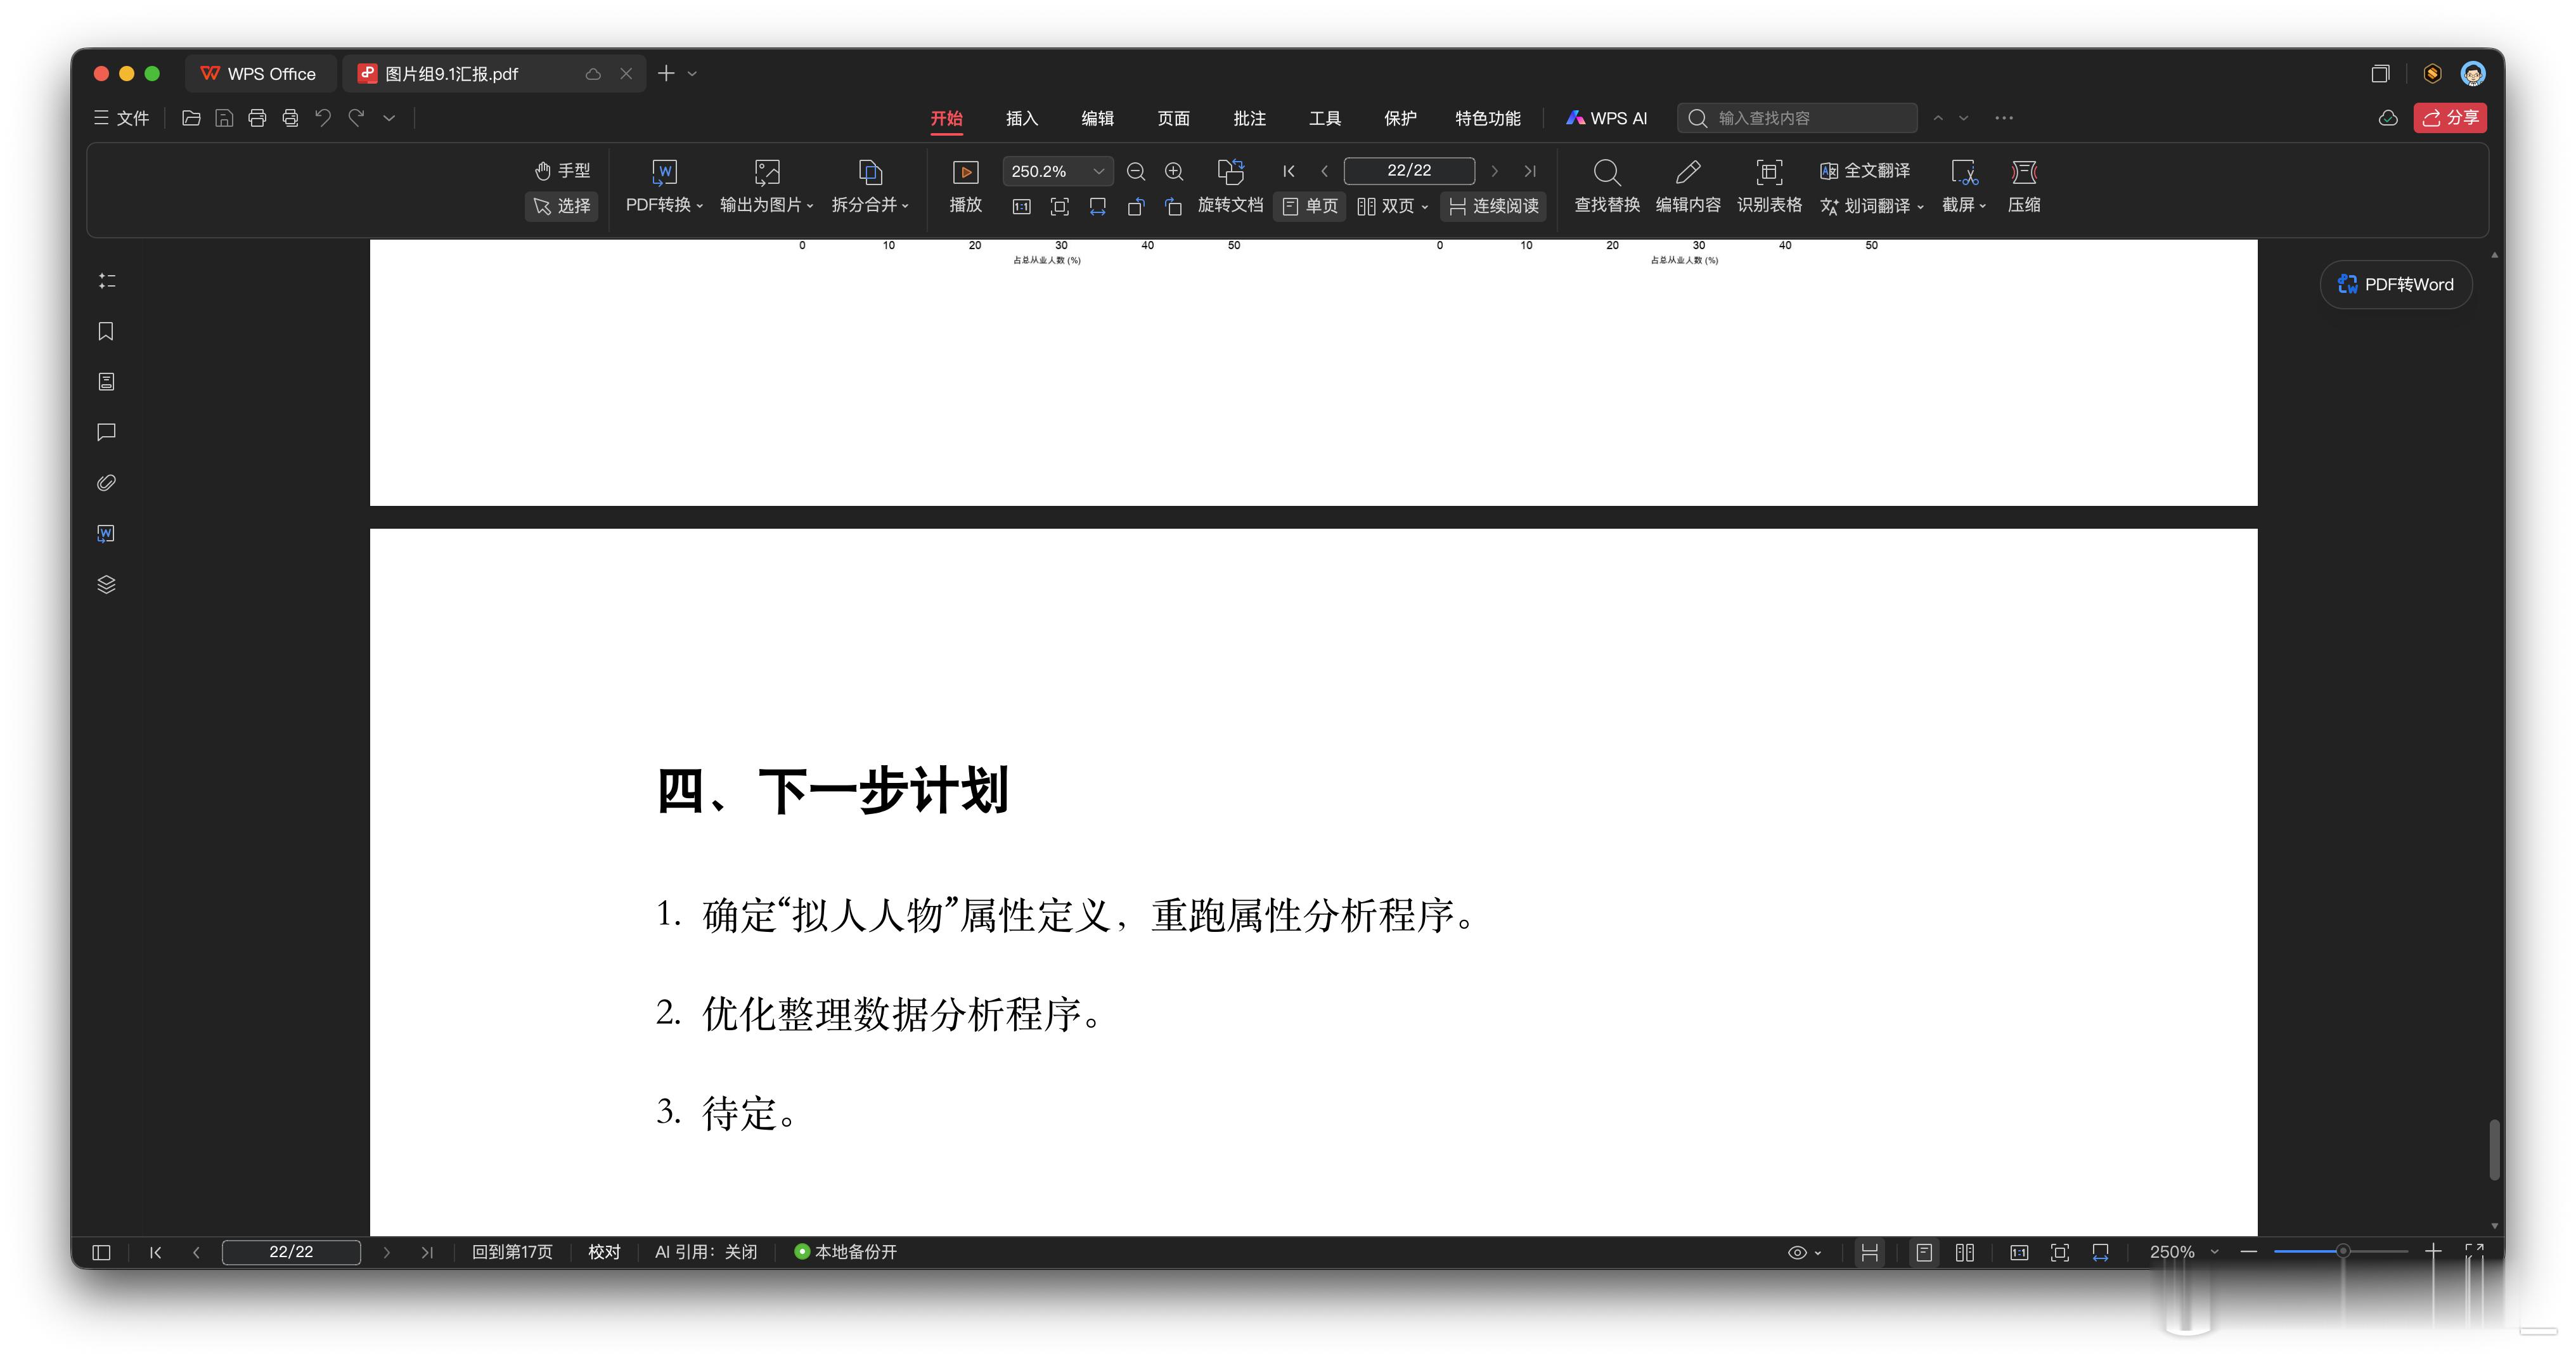Switch to the 特色功能 tab

click(x=1488, y=118)
